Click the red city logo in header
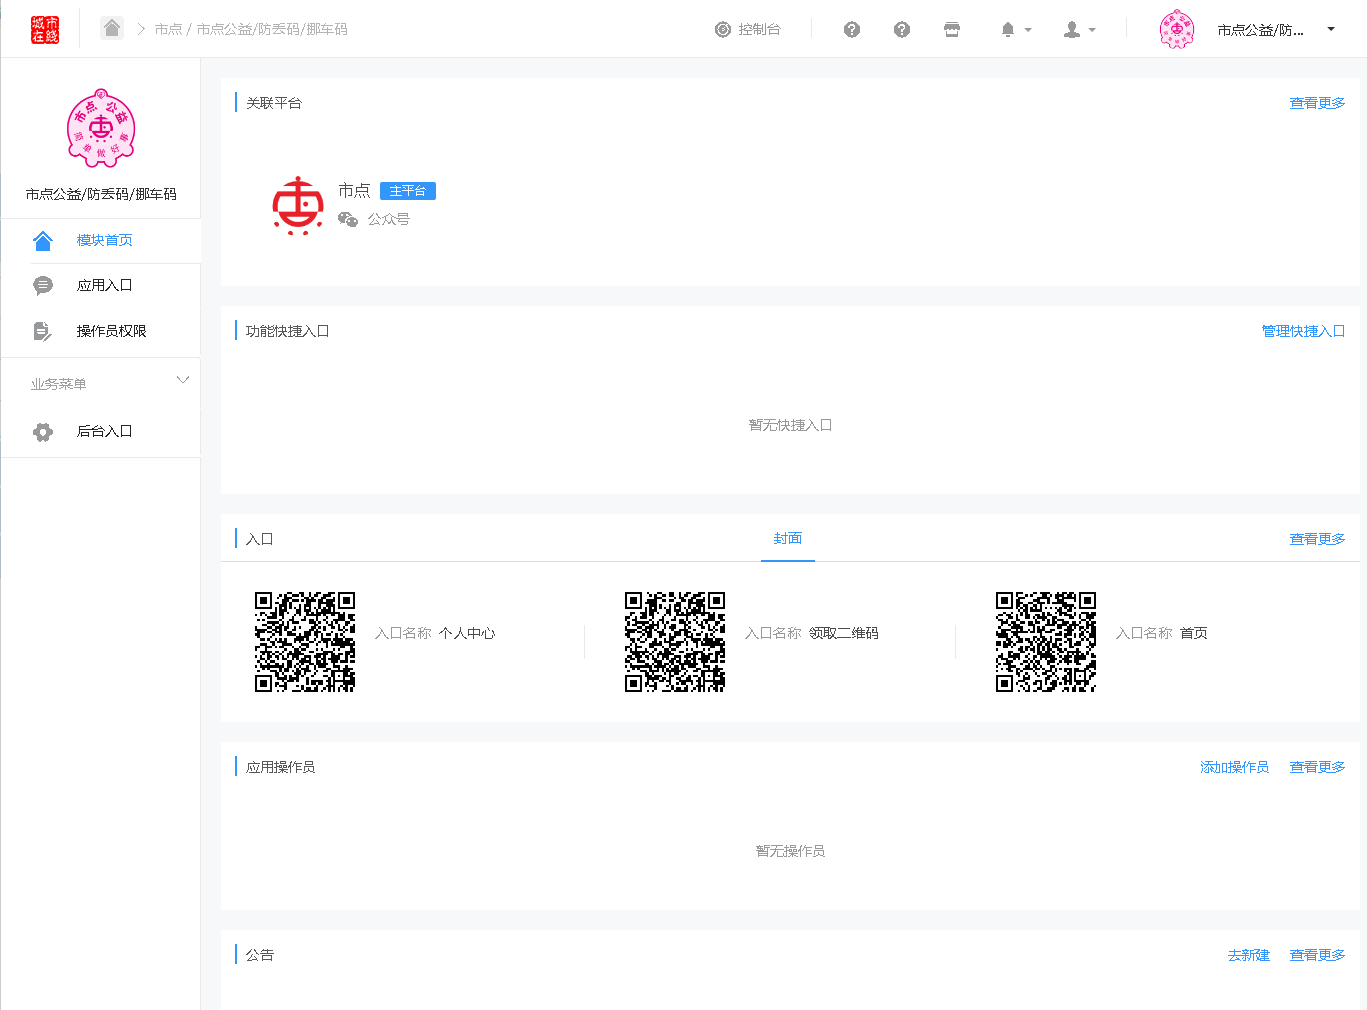 click(x=45, y=29)
